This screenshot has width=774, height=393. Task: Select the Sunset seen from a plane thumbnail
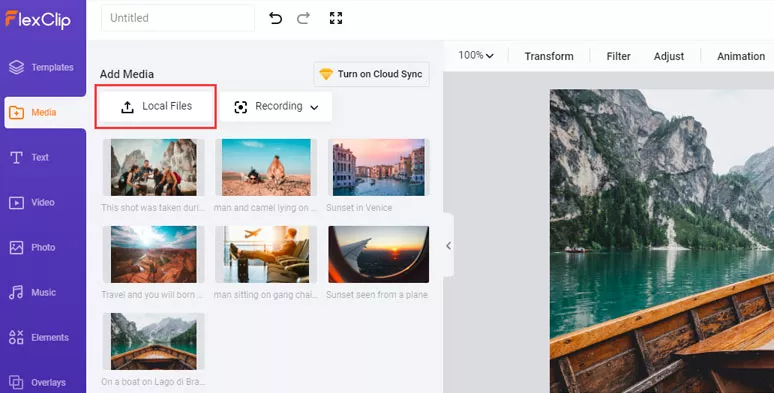coord(379,254)
